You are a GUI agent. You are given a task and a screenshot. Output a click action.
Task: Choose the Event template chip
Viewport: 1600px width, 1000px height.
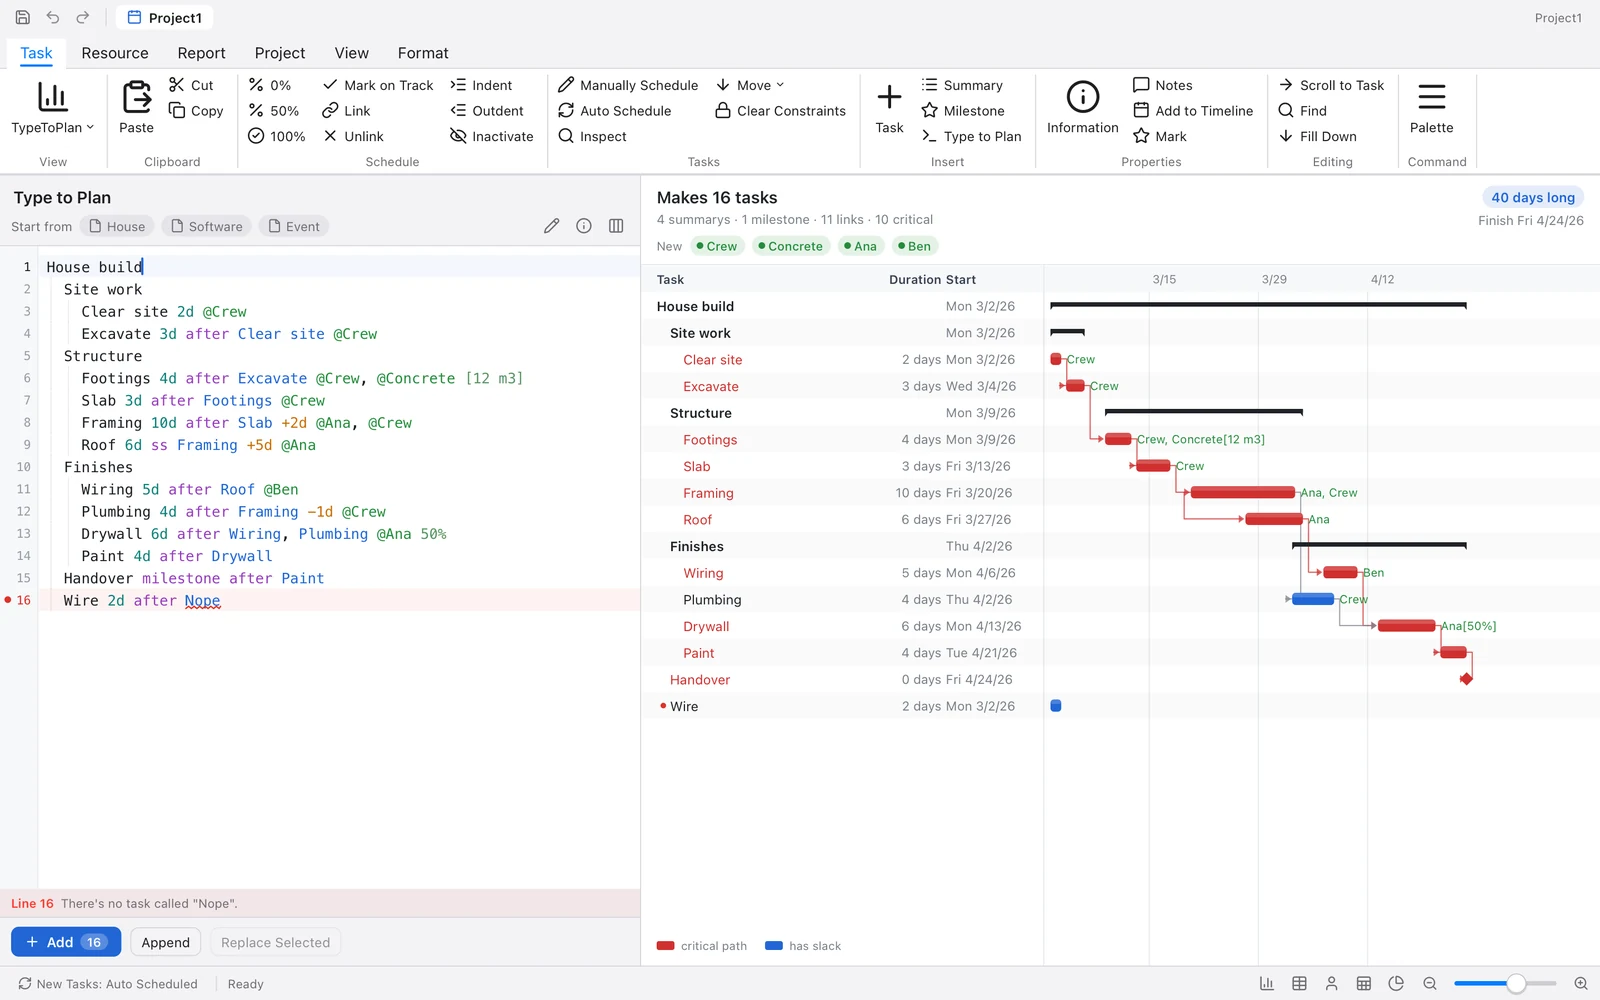click(x=294, y=227)
